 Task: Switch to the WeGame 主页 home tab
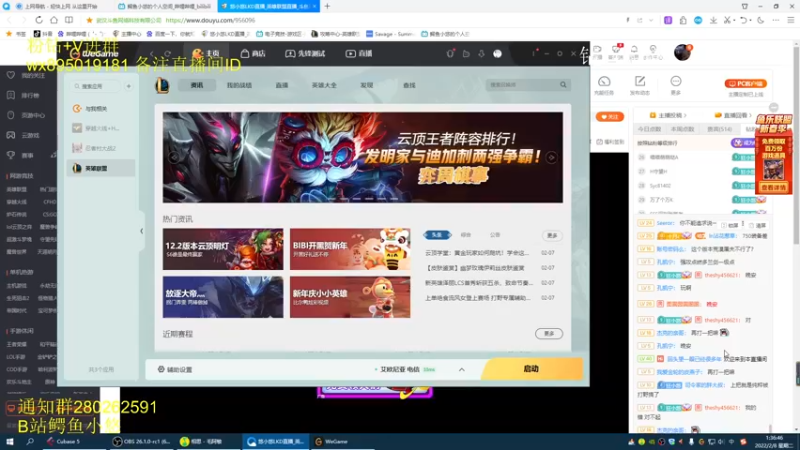[x=206, y=53]
